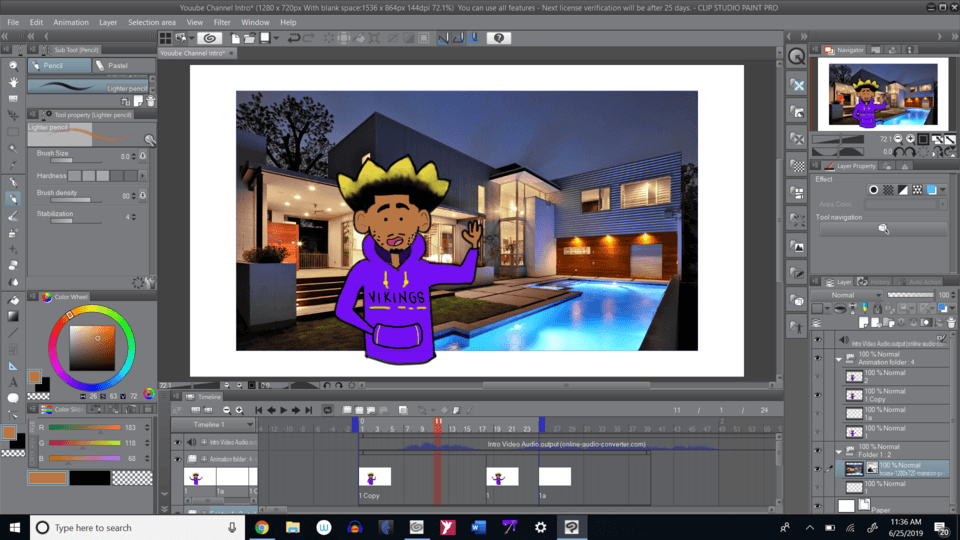
Task: Hide Animation folder track in timeline
Action: [178, 459]
